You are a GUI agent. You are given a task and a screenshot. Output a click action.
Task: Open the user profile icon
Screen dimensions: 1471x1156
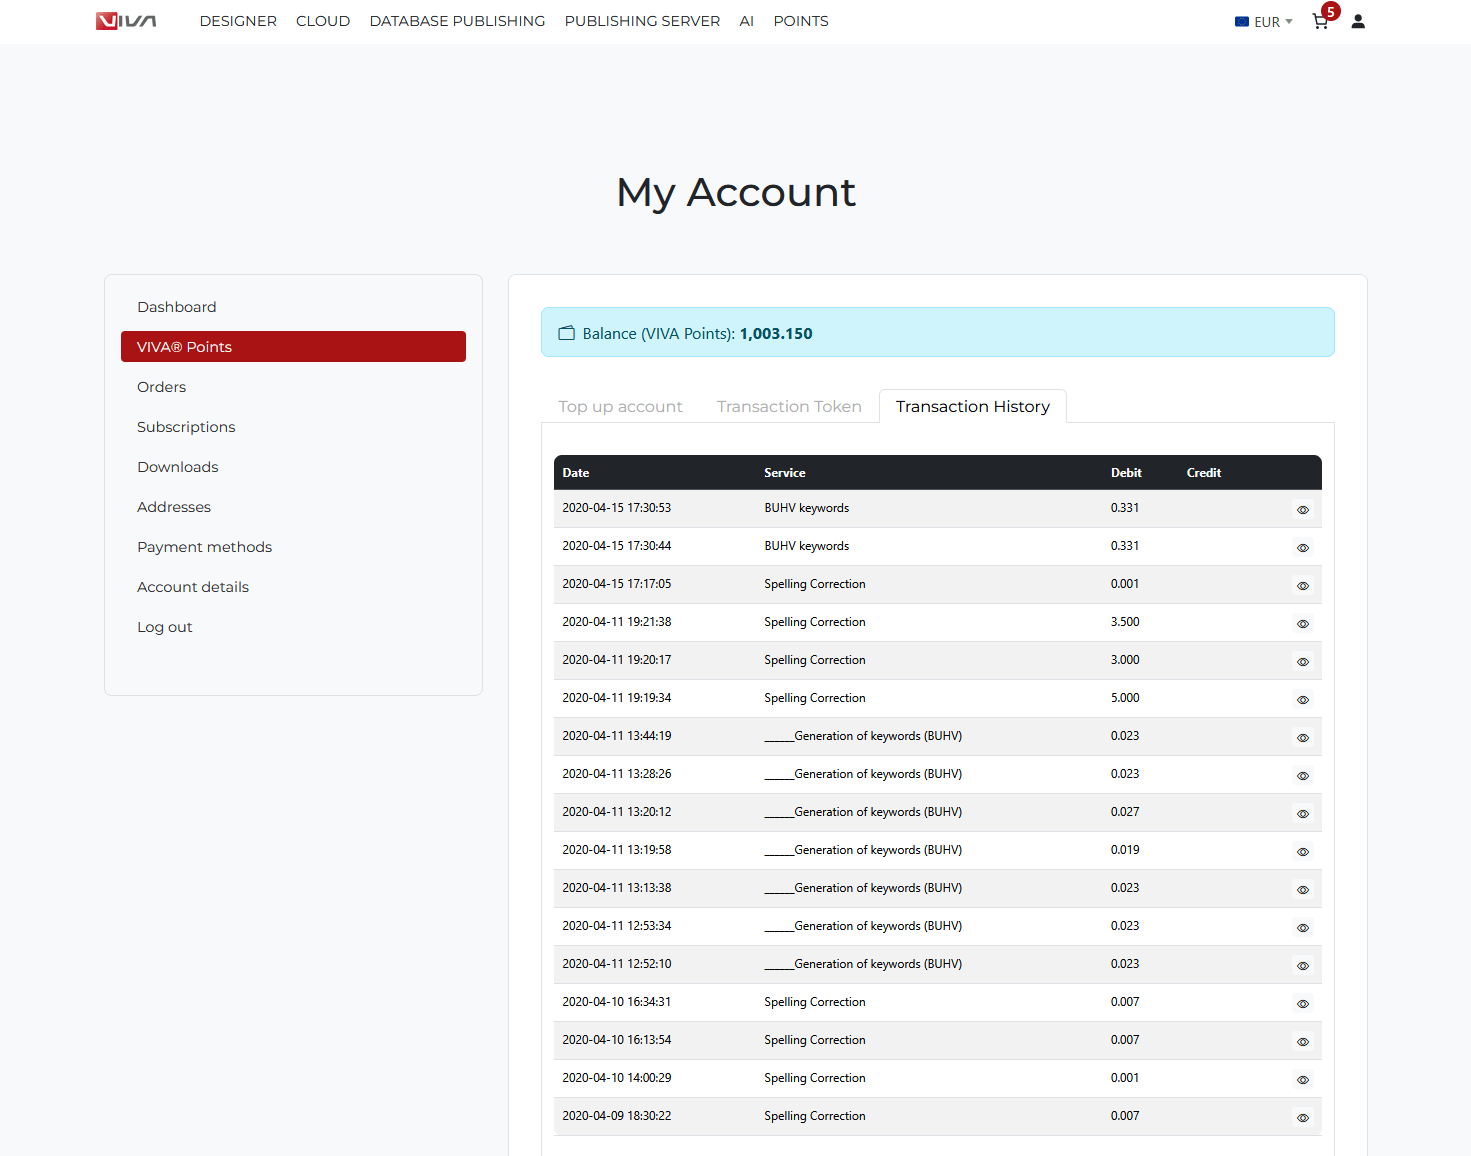point(1358,21)
